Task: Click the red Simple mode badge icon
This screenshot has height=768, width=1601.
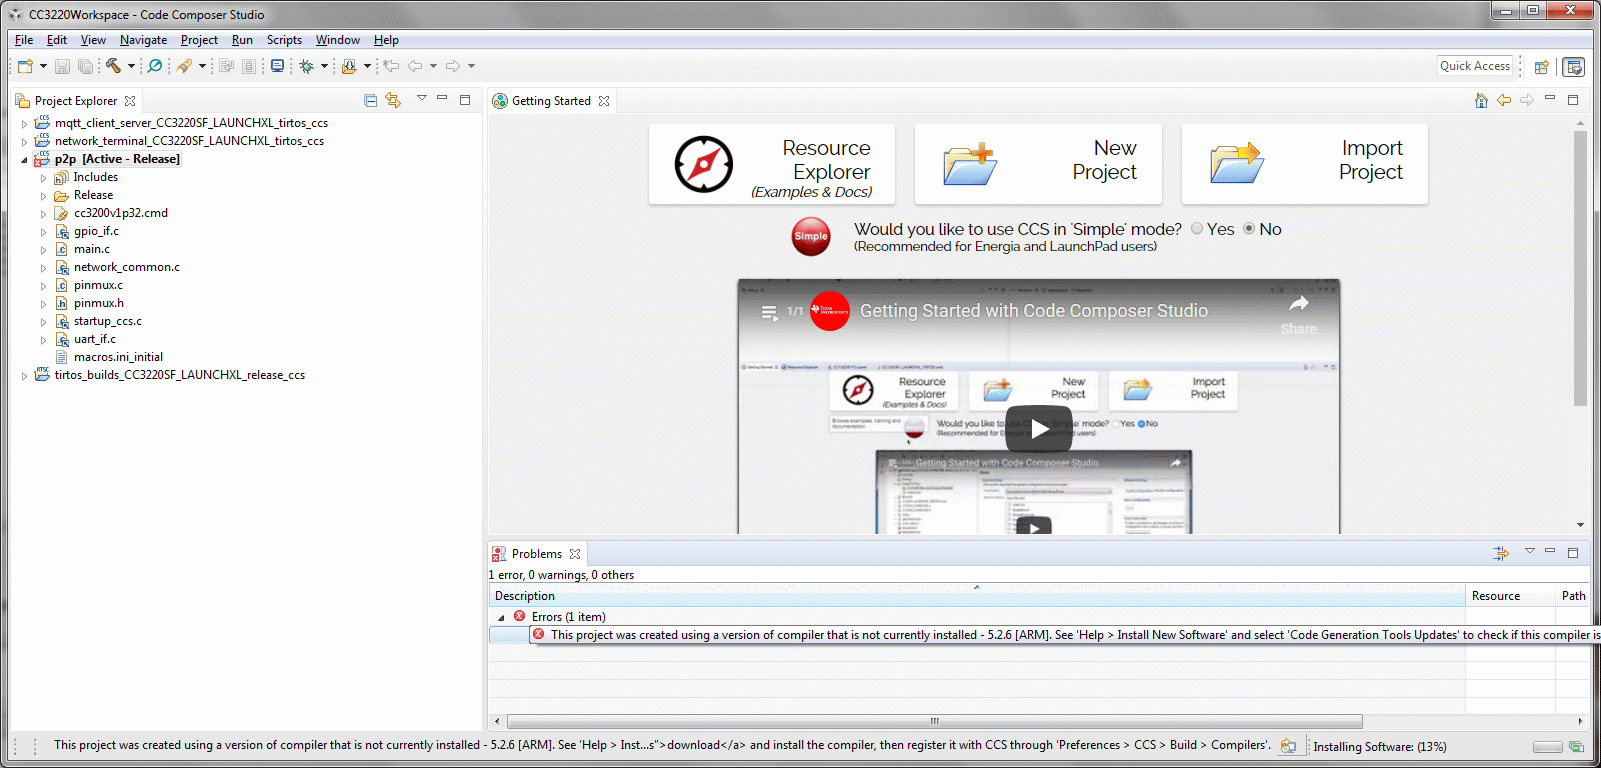Action: pyautogui.click(x=811, y=237)
